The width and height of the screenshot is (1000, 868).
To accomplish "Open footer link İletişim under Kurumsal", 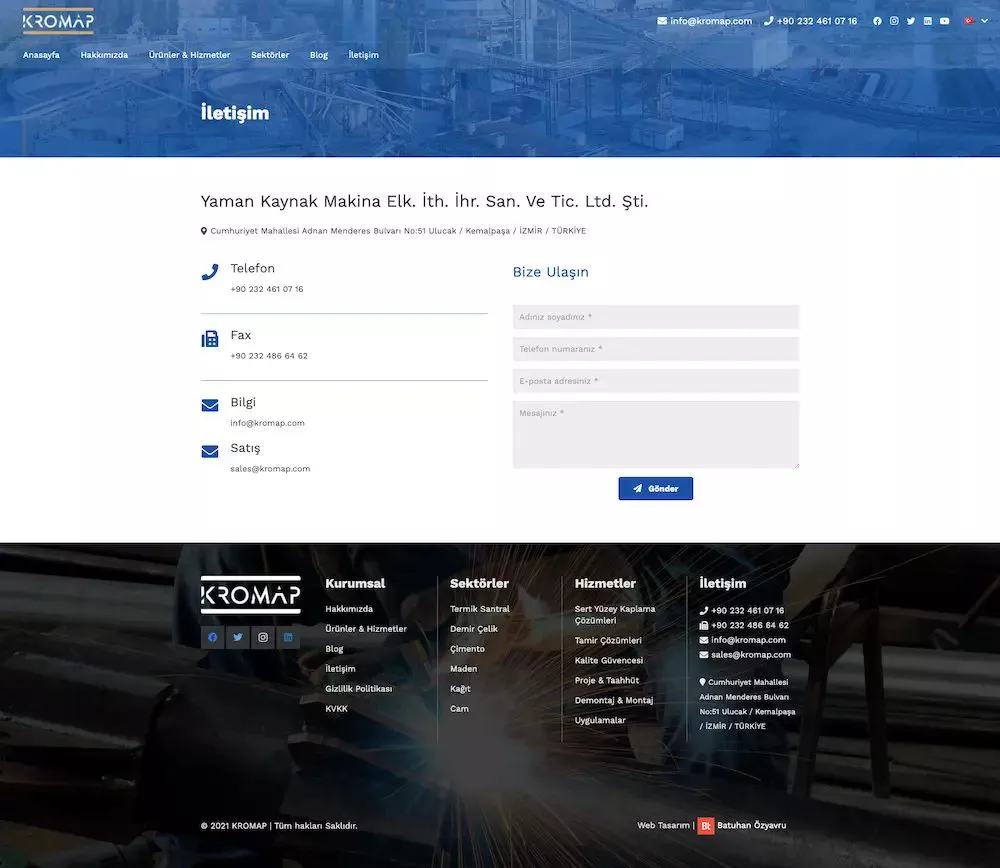I will [x=341, y=669].
